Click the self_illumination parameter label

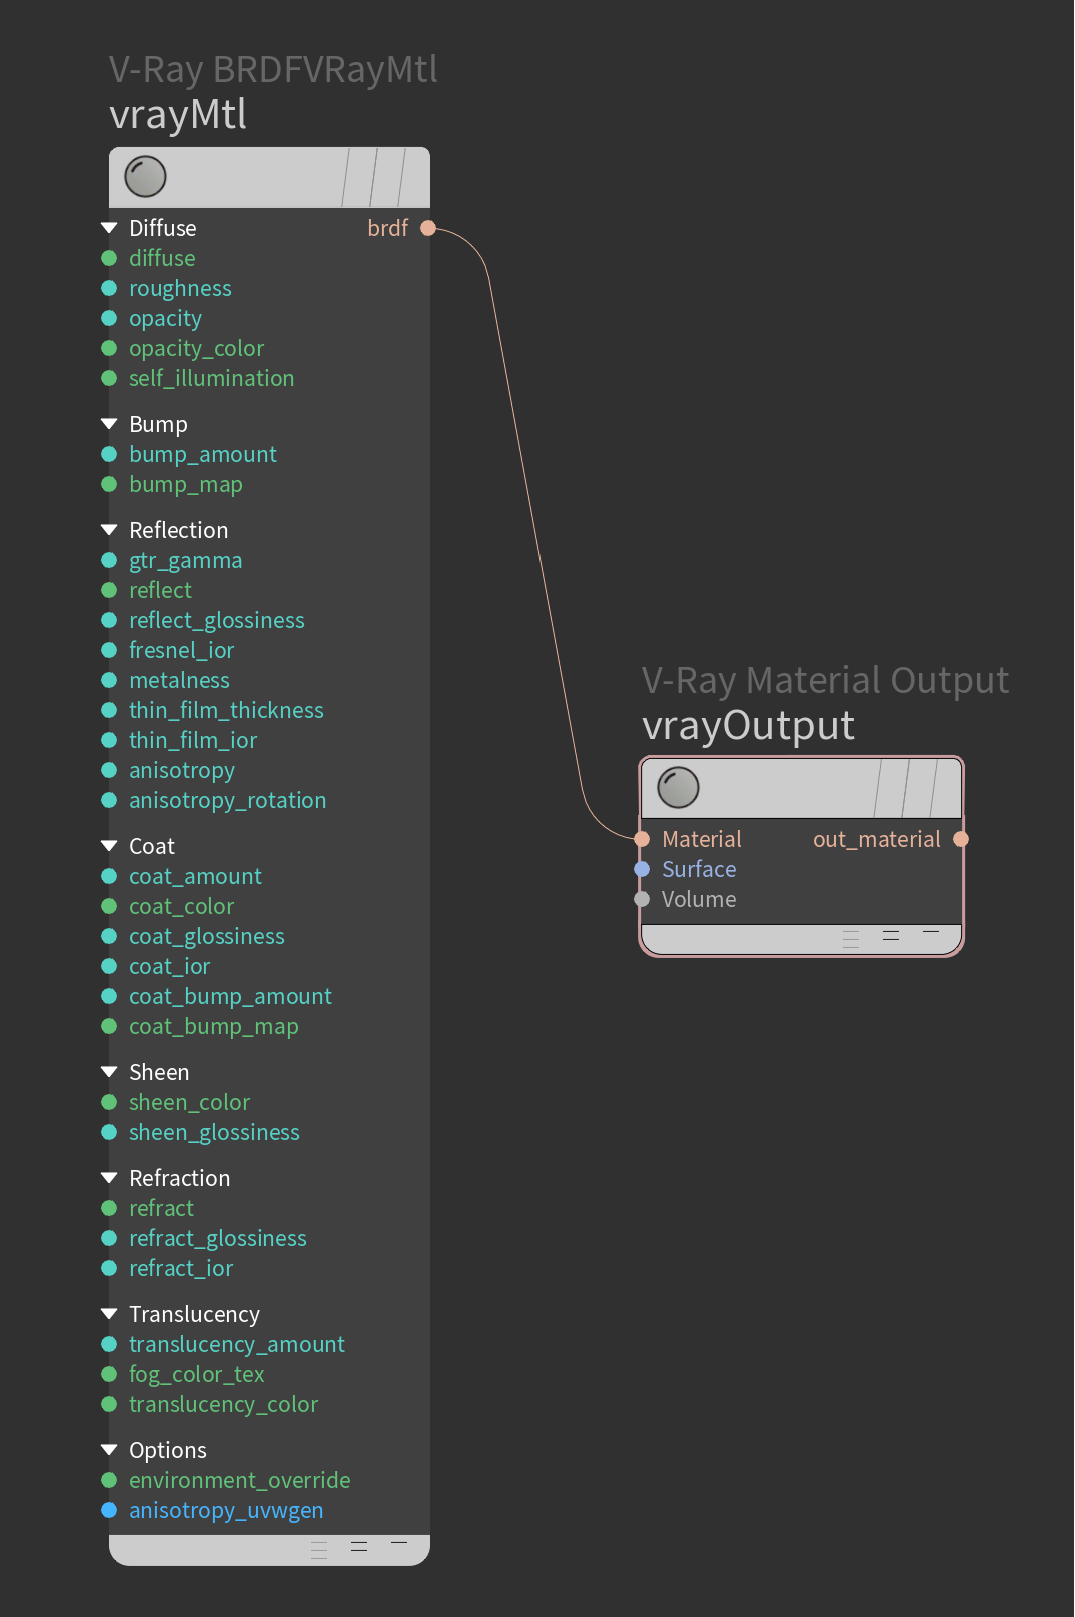point(212,378)
